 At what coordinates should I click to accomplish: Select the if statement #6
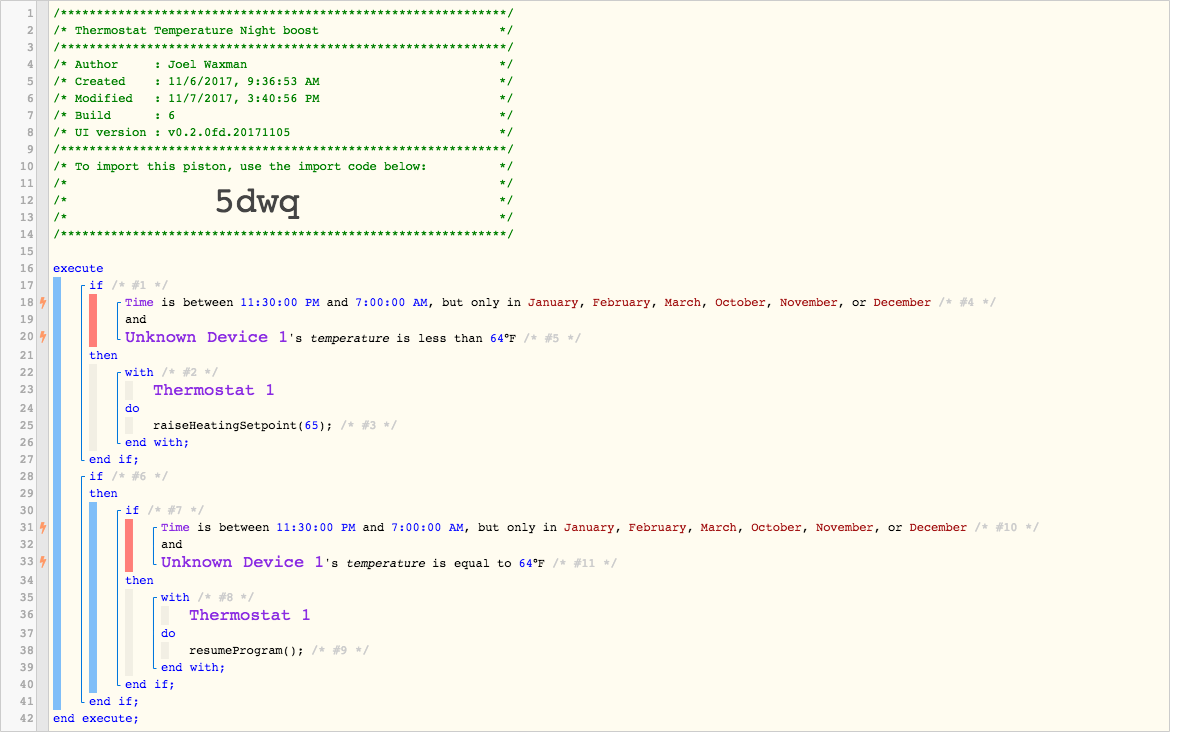[96, 476]
